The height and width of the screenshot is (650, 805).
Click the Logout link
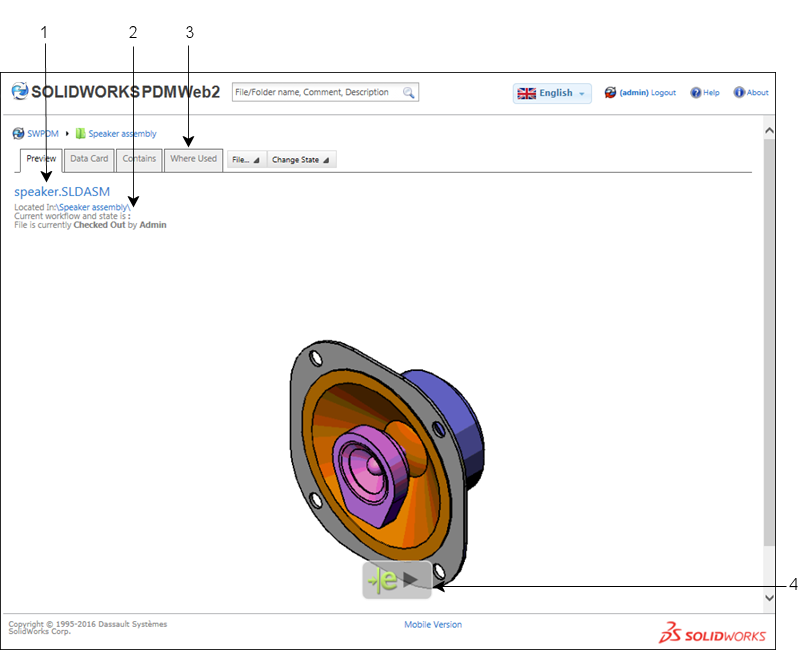tap(663, 93)
